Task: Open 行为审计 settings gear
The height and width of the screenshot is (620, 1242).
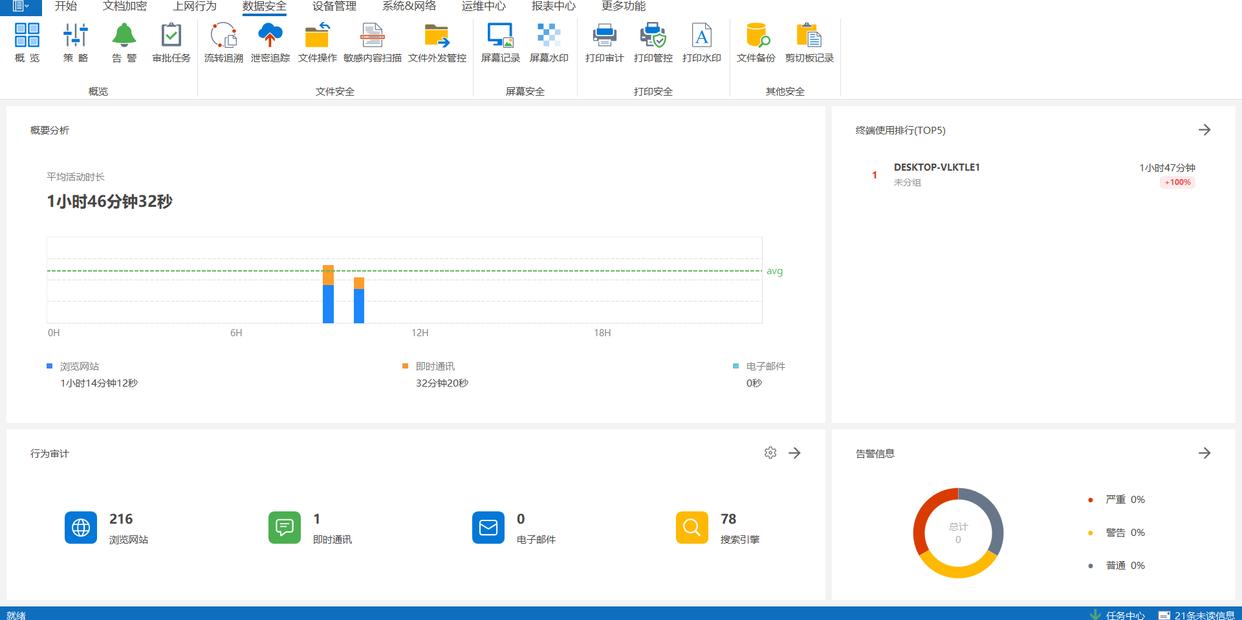Action: [x=770, y=453]
